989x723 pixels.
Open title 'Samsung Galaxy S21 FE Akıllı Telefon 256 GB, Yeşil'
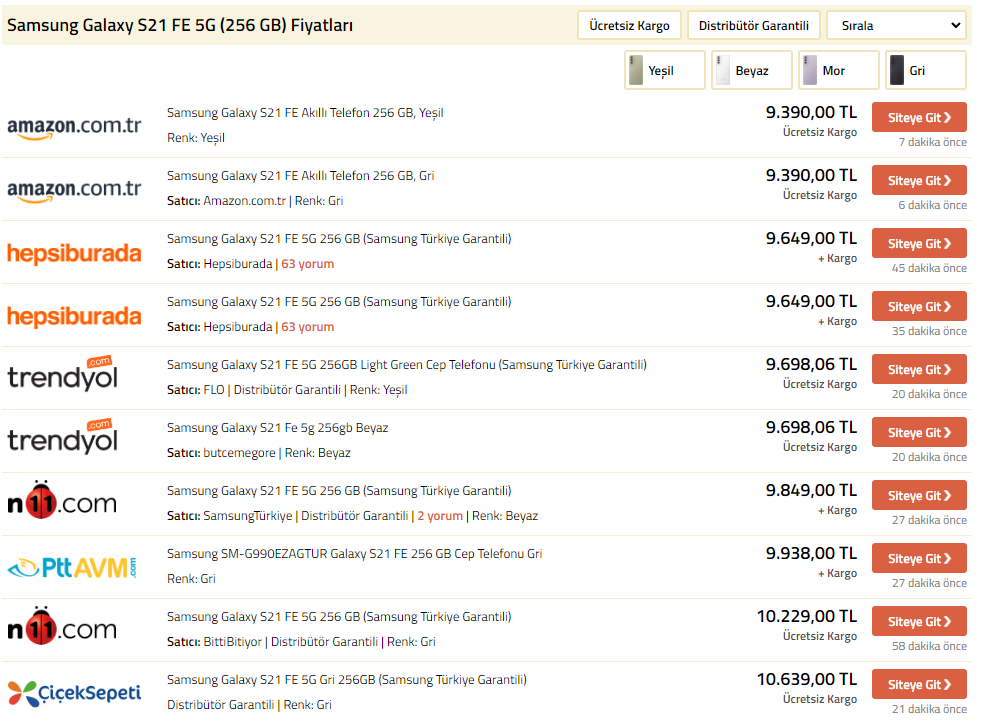[x=305, y=113]
